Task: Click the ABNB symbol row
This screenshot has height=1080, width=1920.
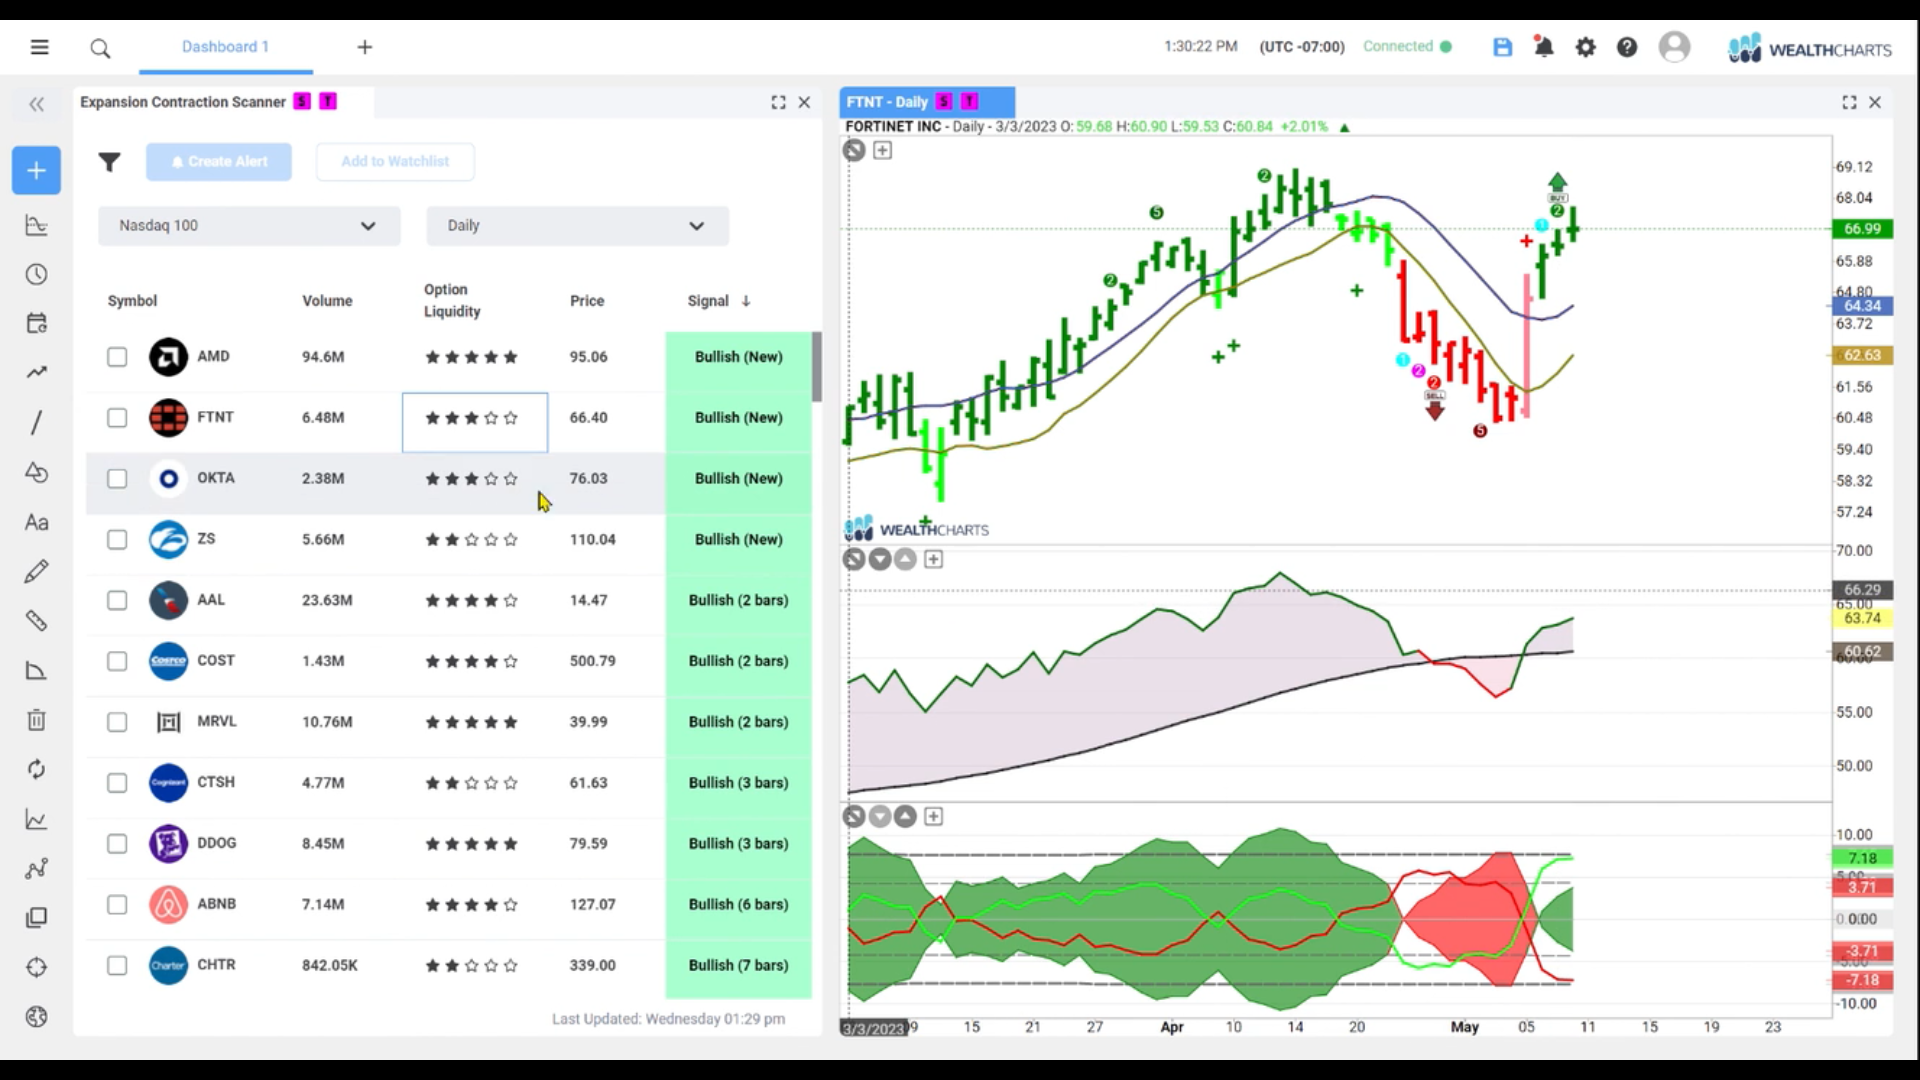Action: tap(449, 905)
